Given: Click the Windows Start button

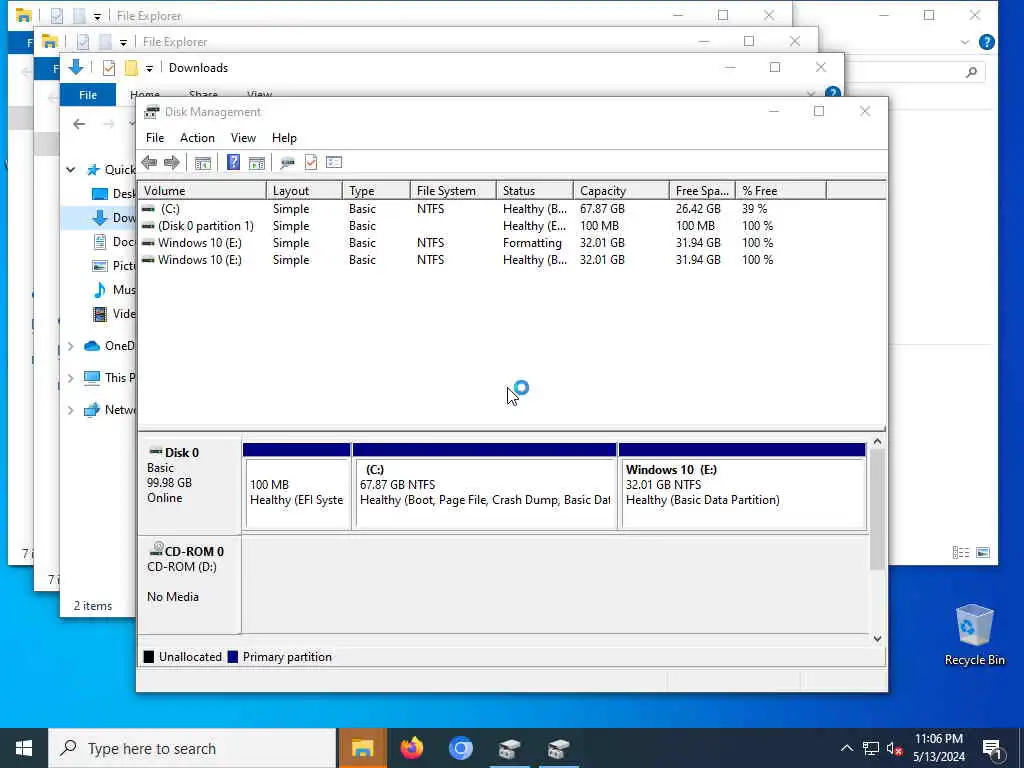Looking at the screenshot, I should coord(24,748).
